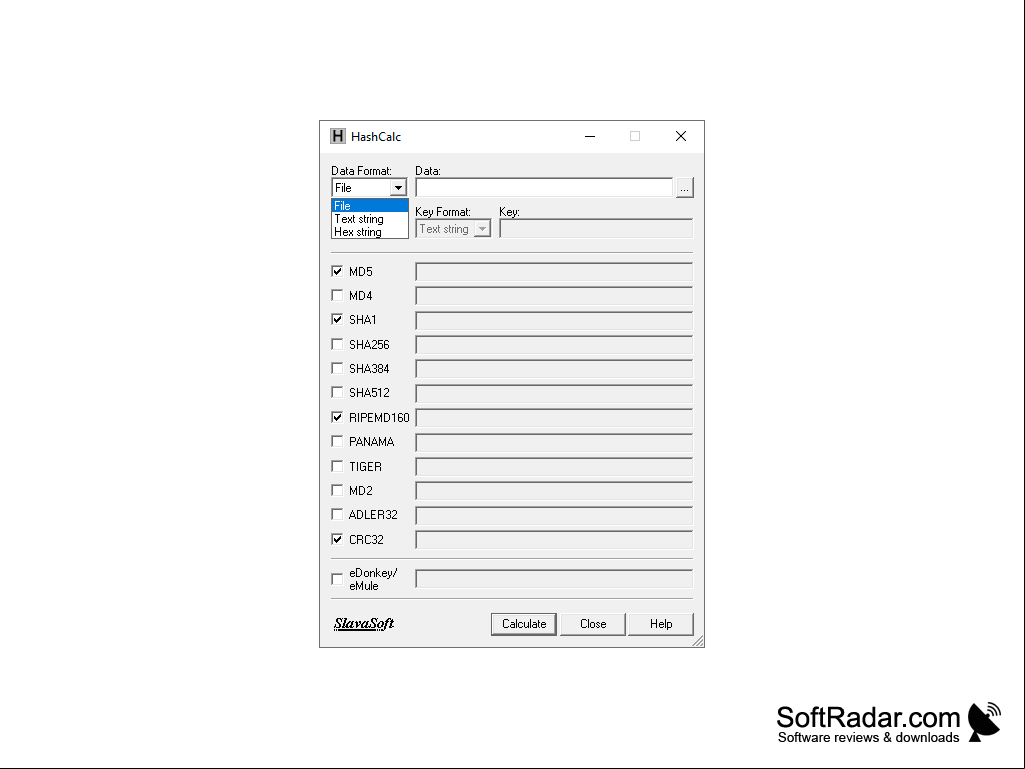
Task: Choose Text string data format option
Action: coord(370,219)
